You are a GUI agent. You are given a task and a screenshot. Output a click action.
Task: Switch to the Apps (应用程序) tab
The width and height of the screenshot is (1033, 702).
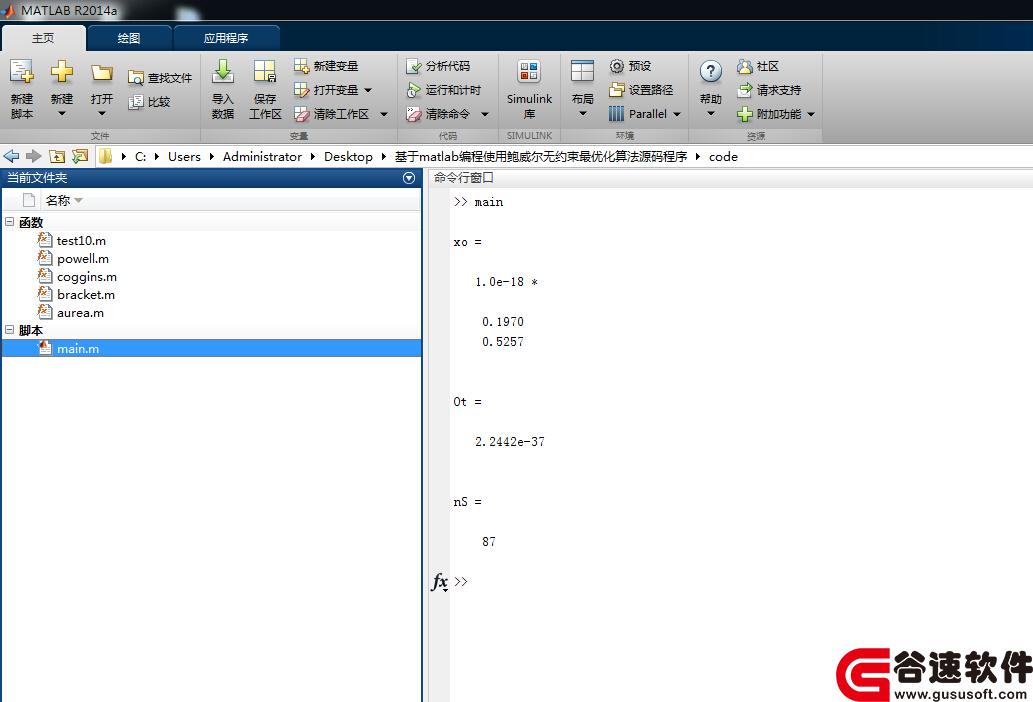226,38
